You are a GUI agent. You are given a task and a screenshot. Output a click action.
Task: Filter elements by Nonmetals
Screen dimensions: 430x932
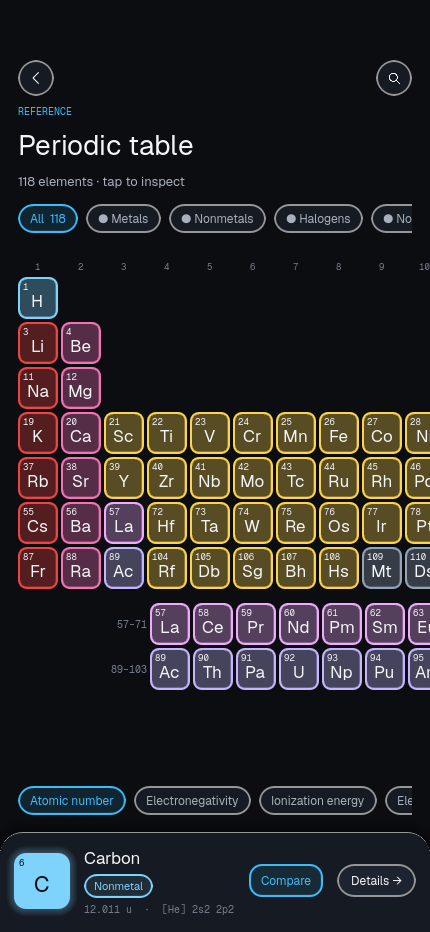pyautogui.click(x=218, y=219)
